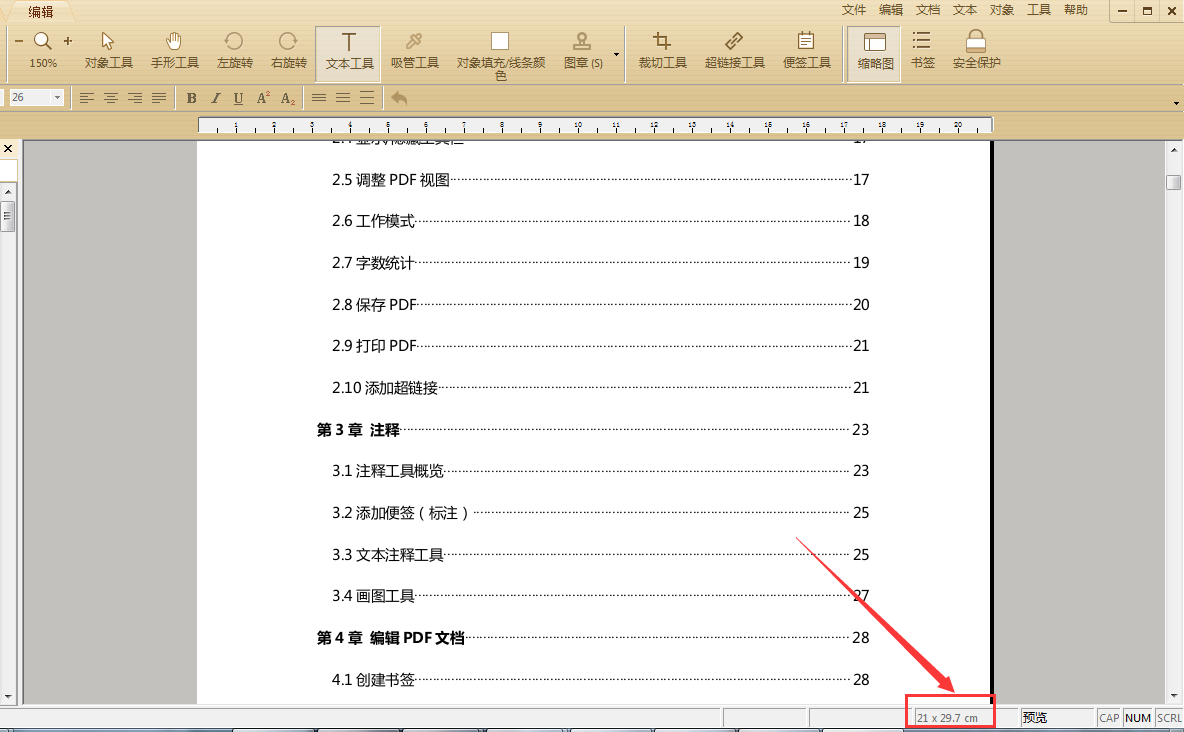Set medium line spacing
The image size is (1184, 732).
[x=343, y=98]
